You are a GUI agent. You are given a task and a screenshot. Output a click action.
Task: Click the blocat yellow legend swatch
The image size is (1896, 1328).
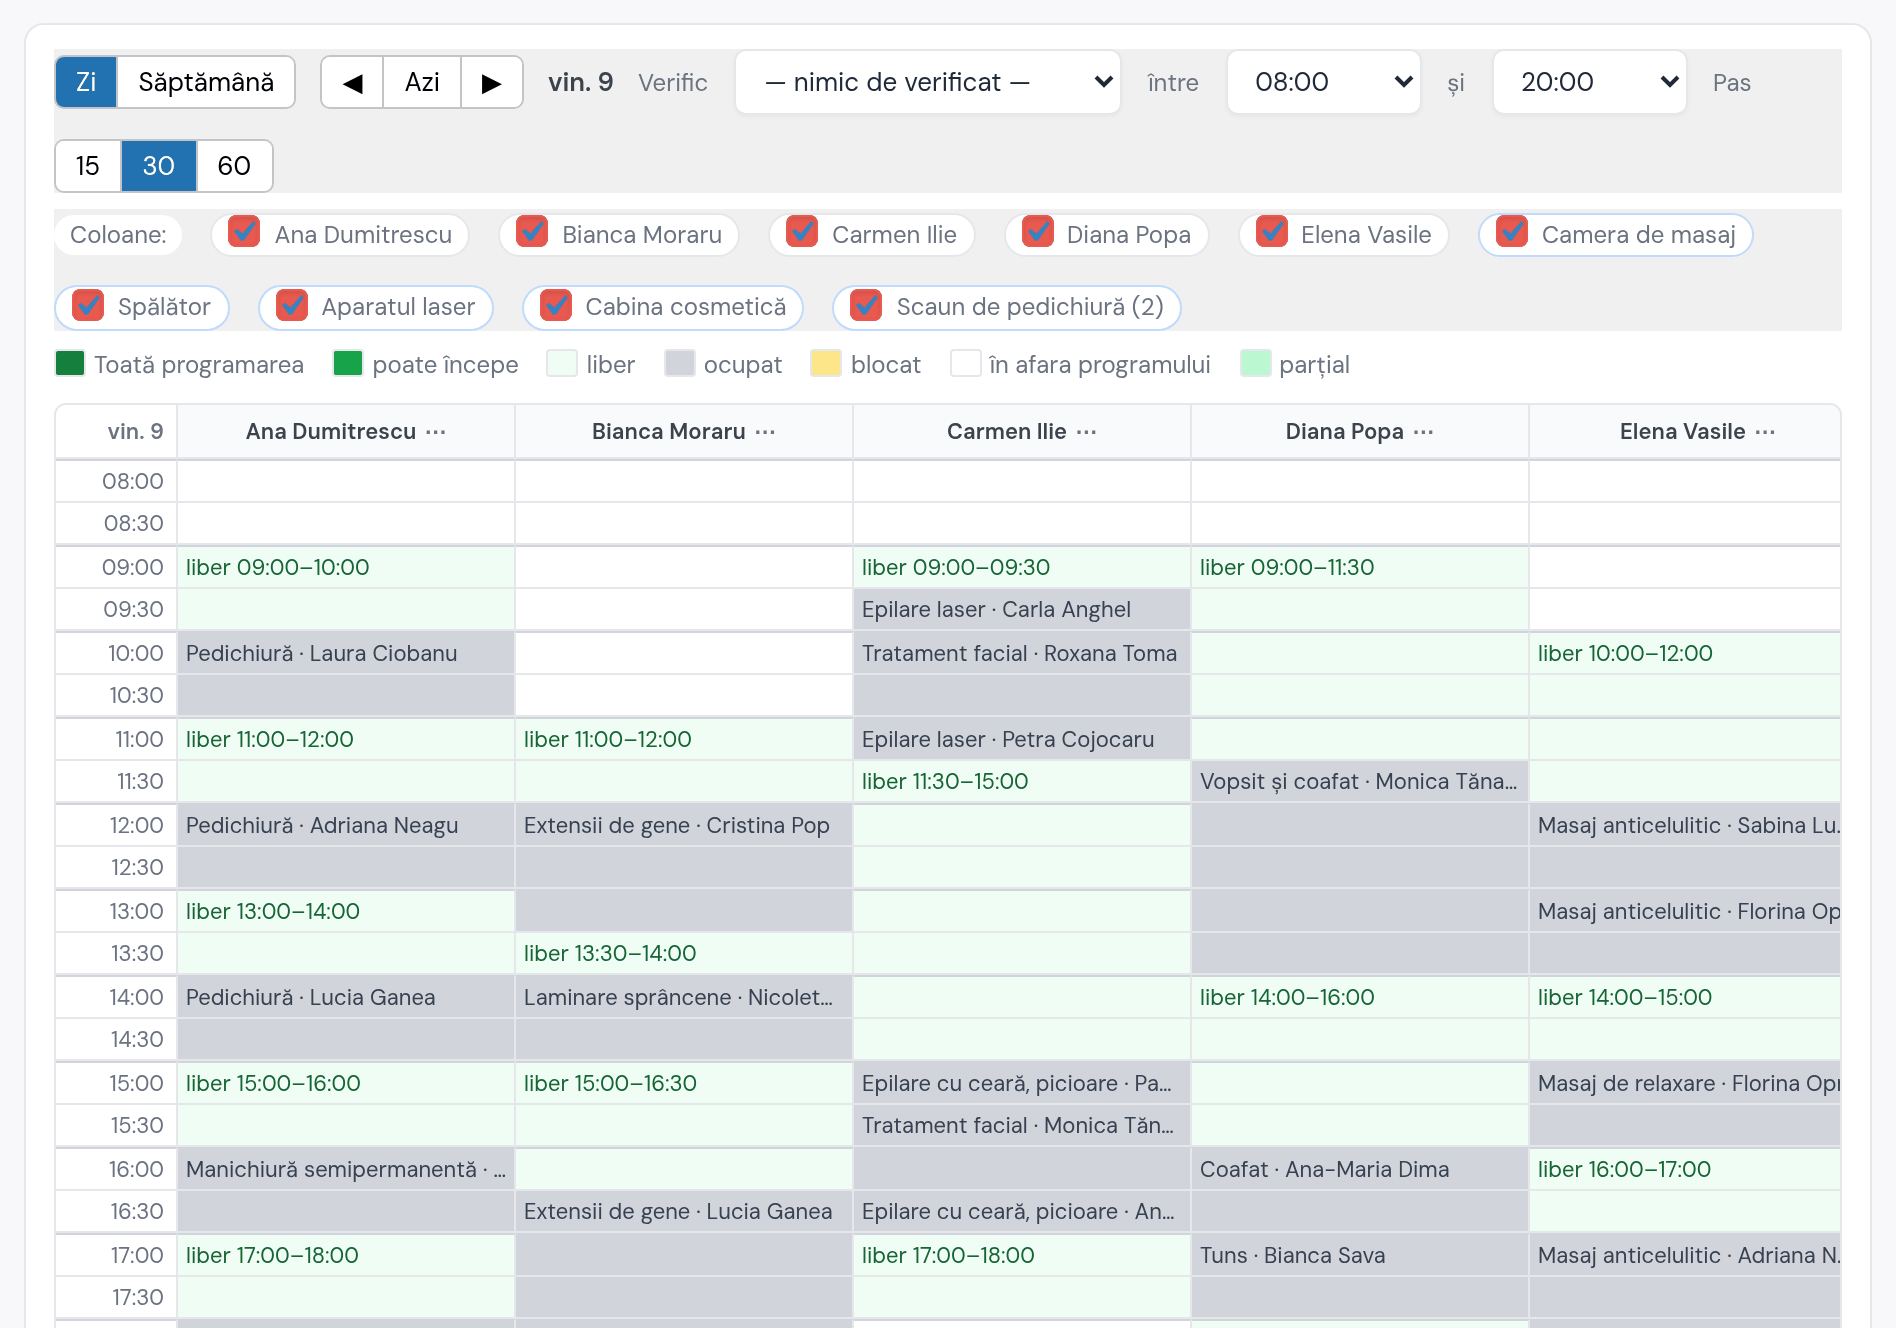pos(826,363)
